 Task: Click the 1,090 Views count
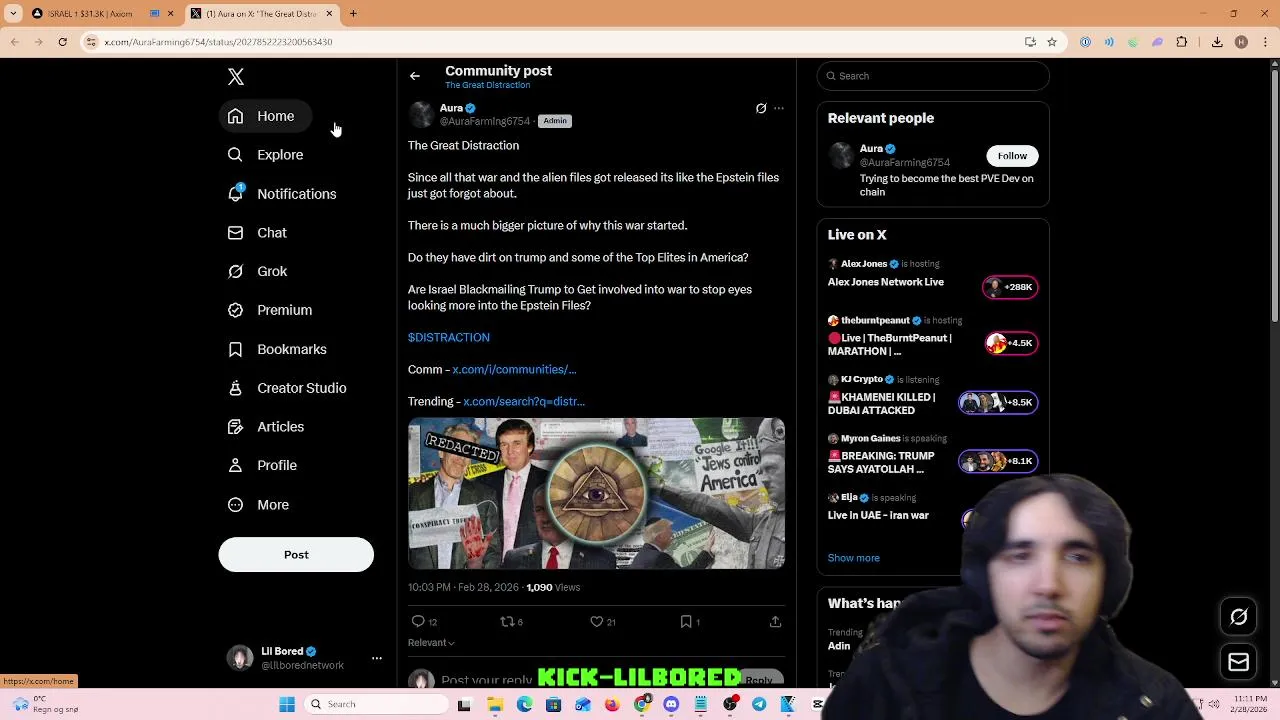click(x=553, y=588)
